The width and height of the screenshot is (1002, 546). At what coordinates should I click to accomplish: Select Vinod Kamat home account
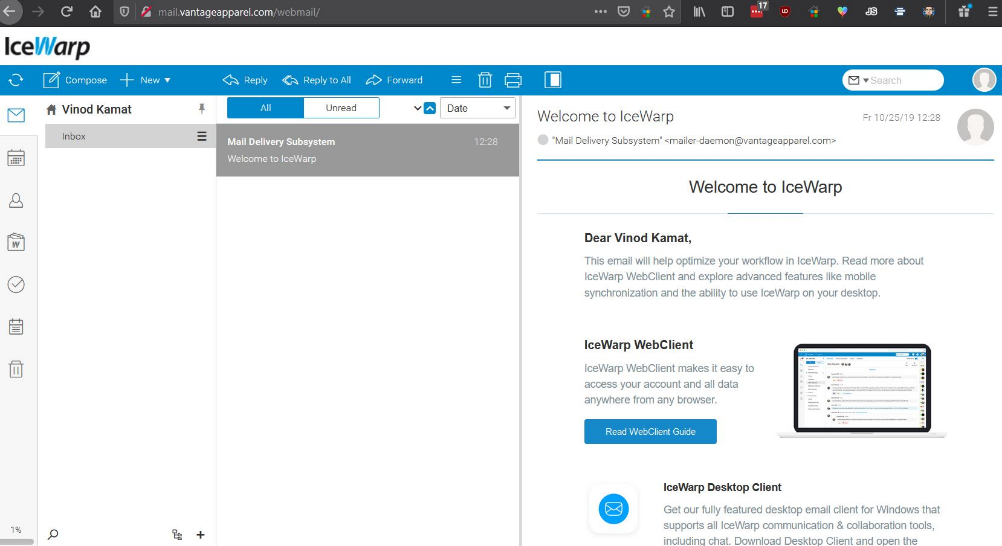[89, 109]
